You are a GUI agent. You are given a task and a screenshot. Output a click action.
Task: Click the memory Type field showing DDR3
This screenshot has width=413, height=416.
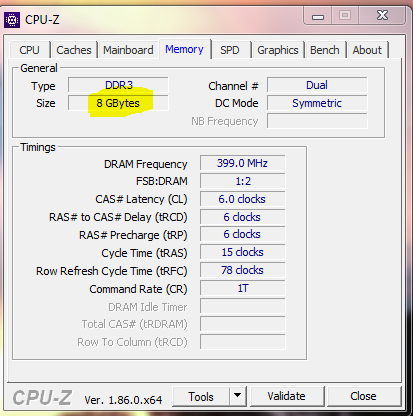coord(118,85)
